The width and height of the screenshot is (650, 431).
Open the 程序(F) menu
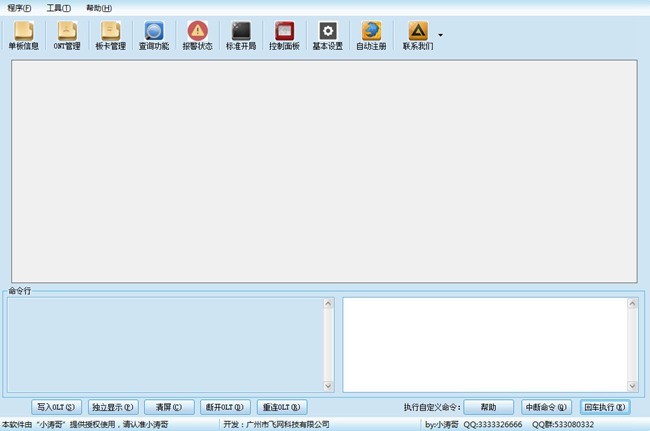[x=19, y=8]
